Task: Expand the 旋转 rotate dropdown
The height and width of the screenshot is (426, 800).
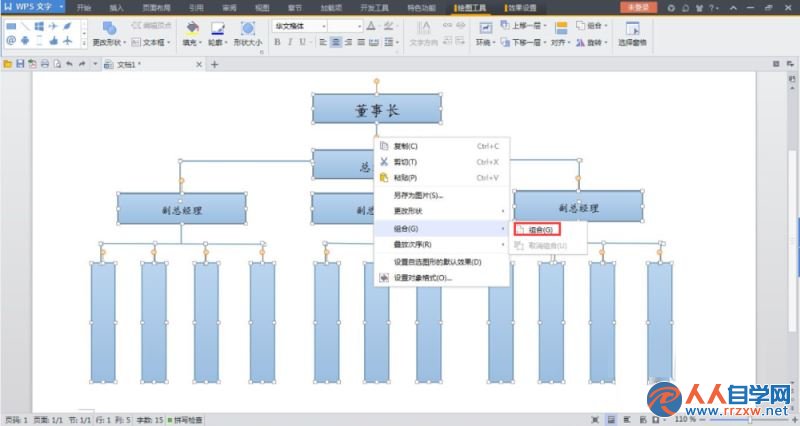Action: 606,43
